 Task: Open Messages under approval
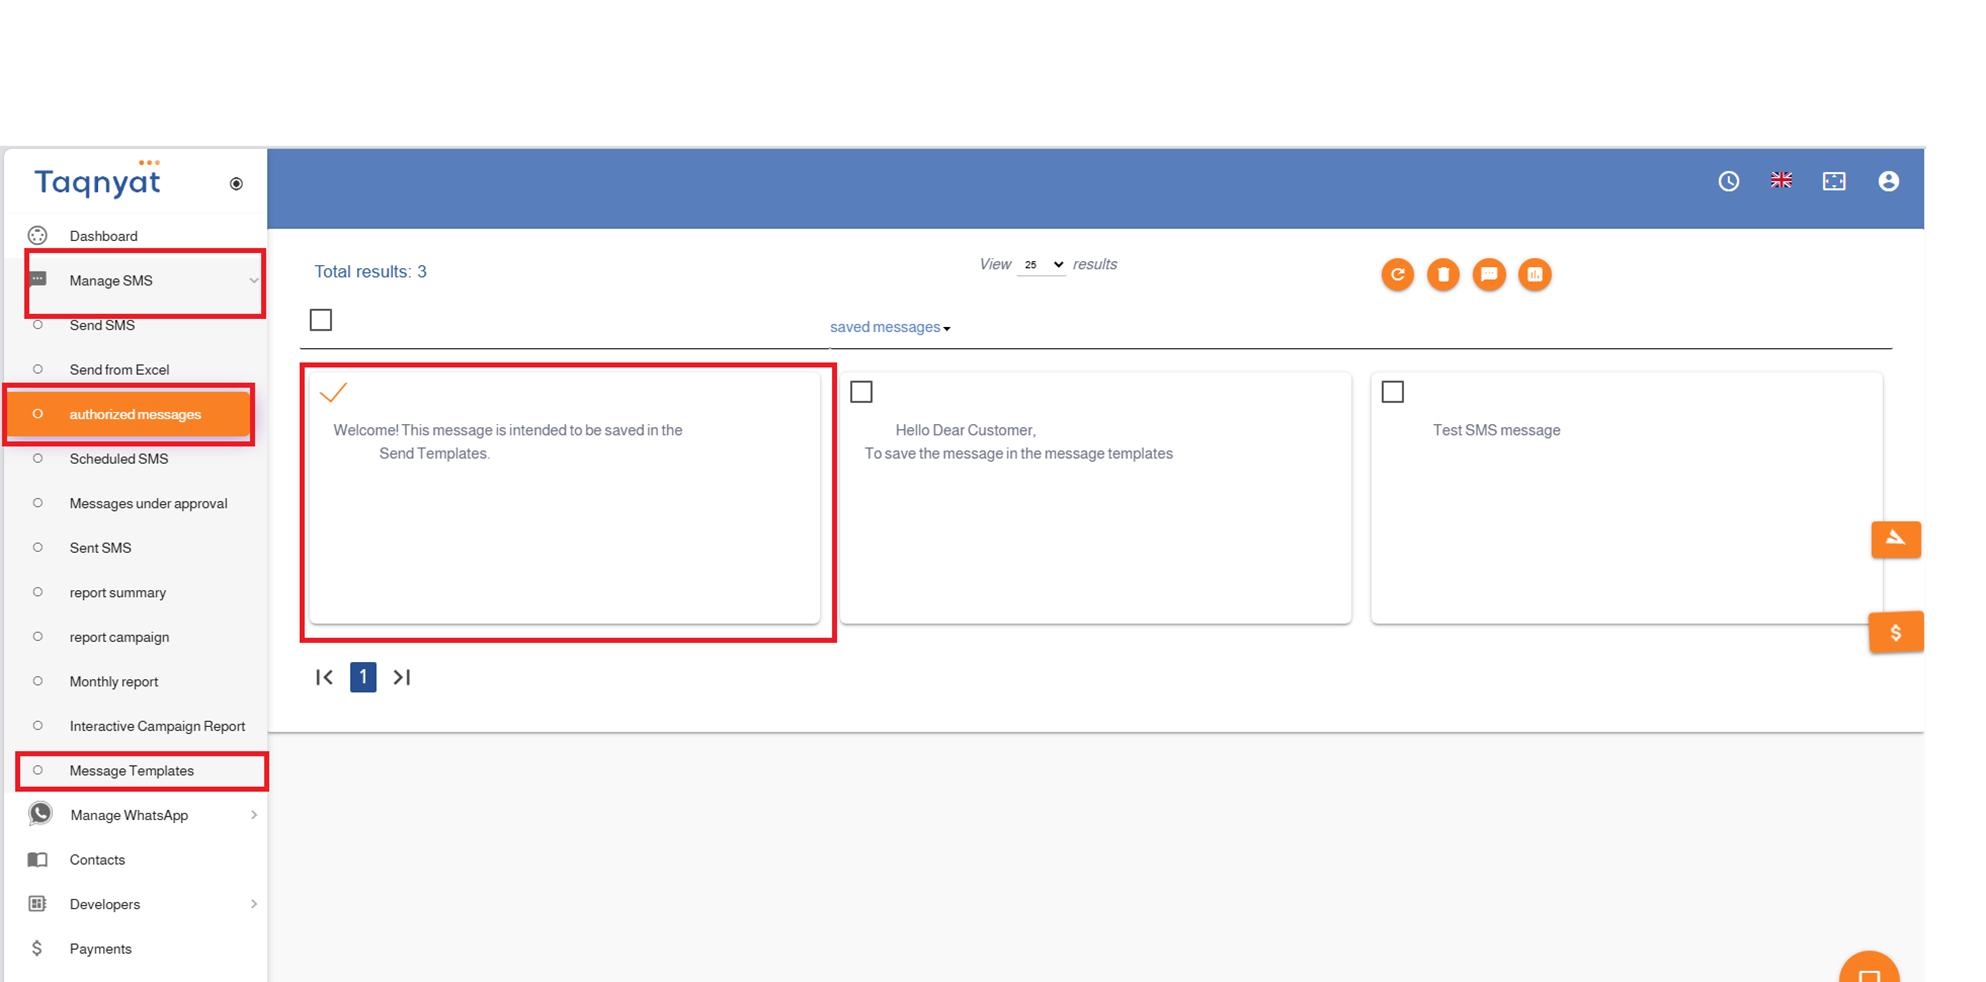(148, 503)
